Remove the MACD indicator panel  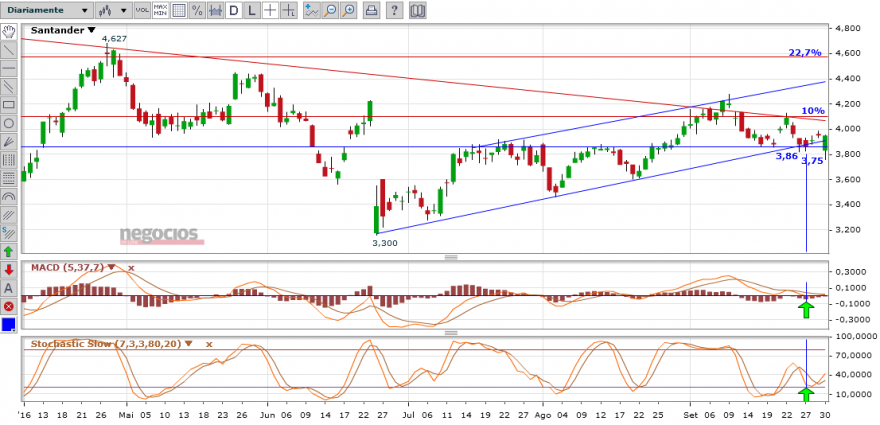pos(131,268)
